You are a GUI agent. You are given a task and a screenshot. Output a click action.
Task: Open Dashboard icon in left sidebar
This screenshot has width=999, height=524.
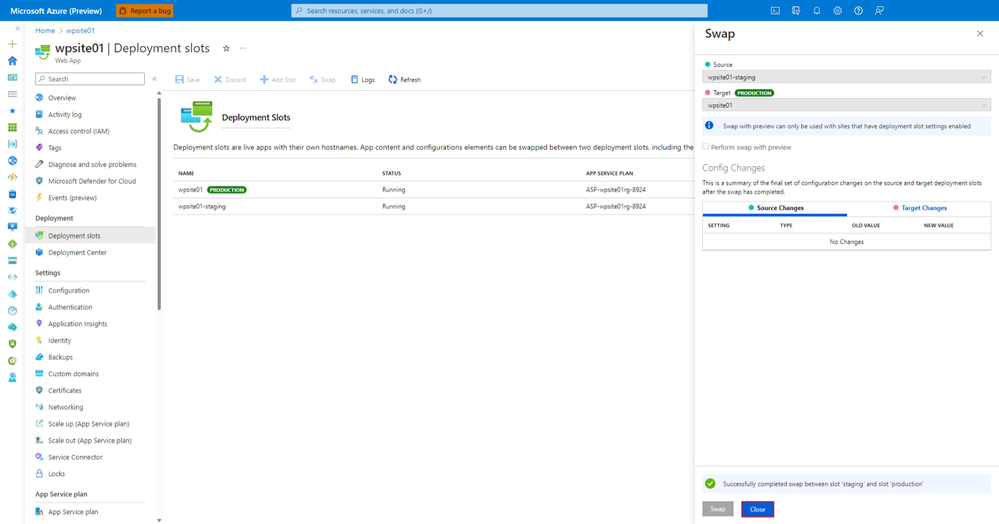12,77
